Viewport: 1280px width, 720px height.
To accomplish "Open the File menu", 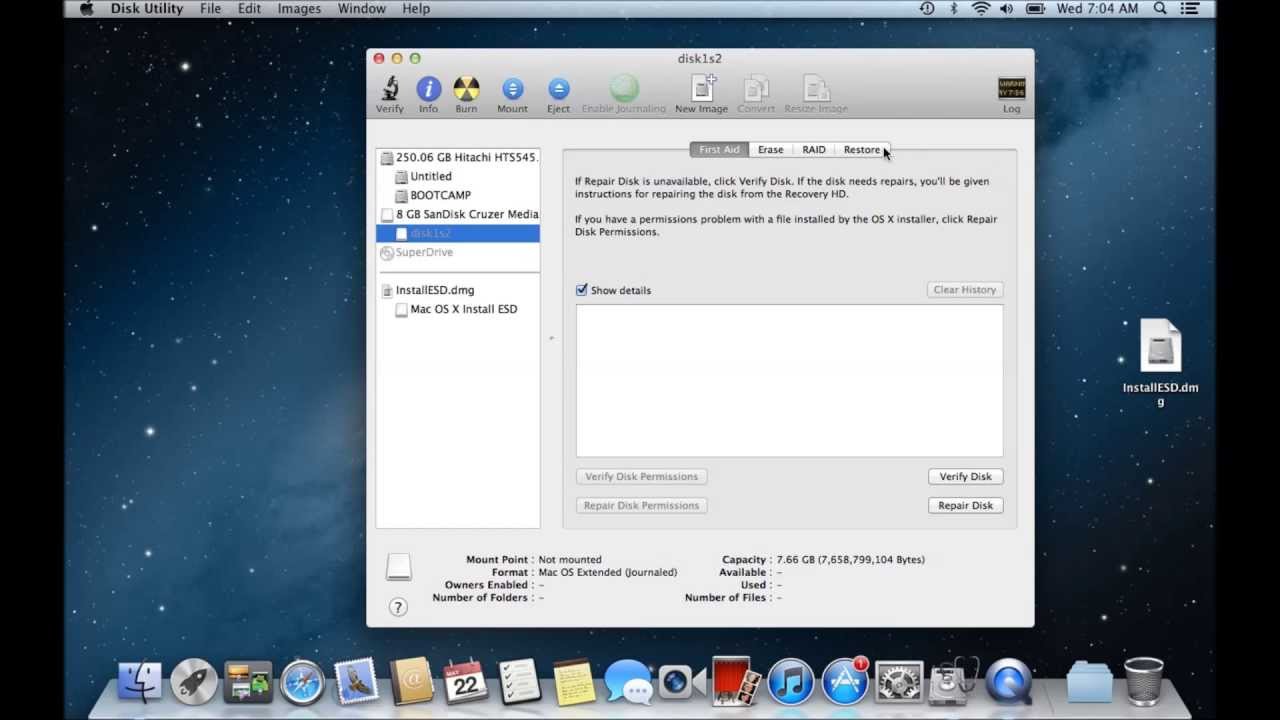I will click(210, 8).
